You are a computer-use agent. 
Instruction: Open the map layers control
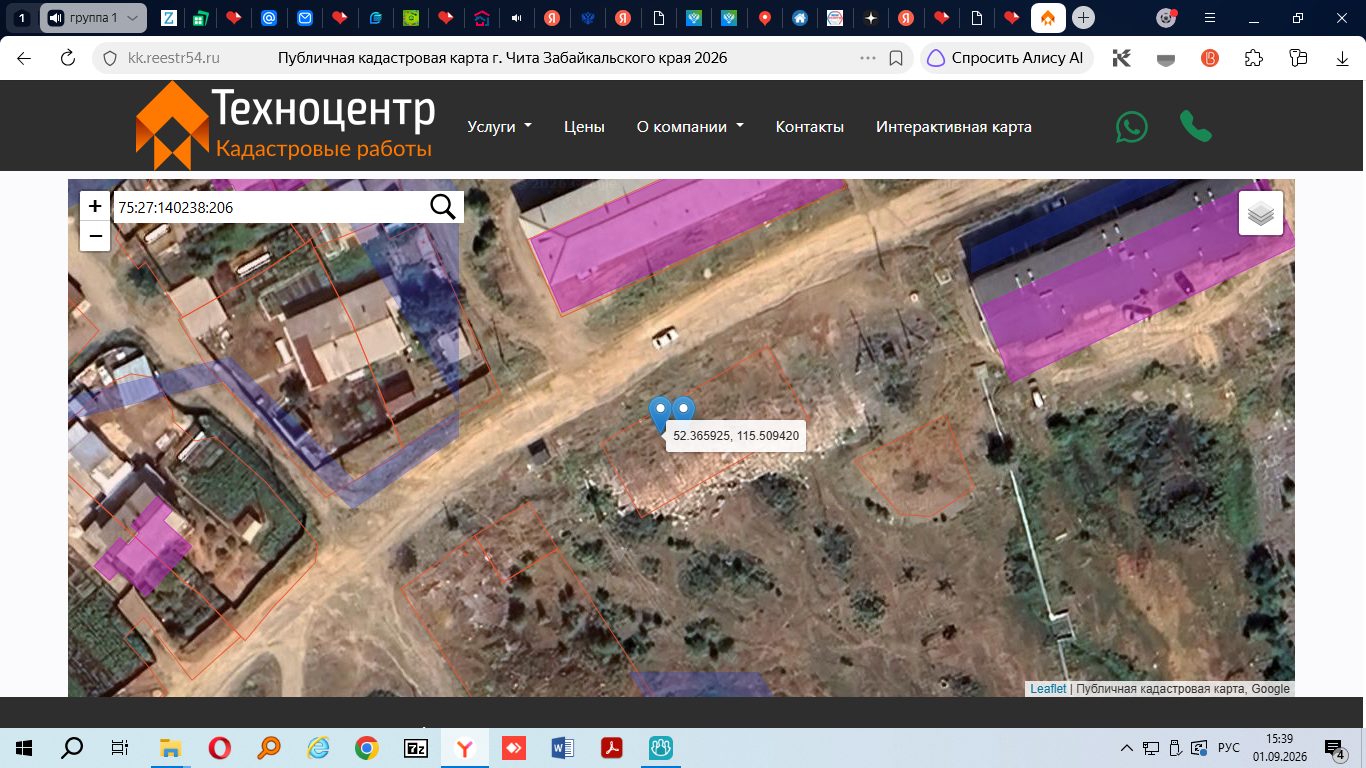click(x=1261, y=213)
